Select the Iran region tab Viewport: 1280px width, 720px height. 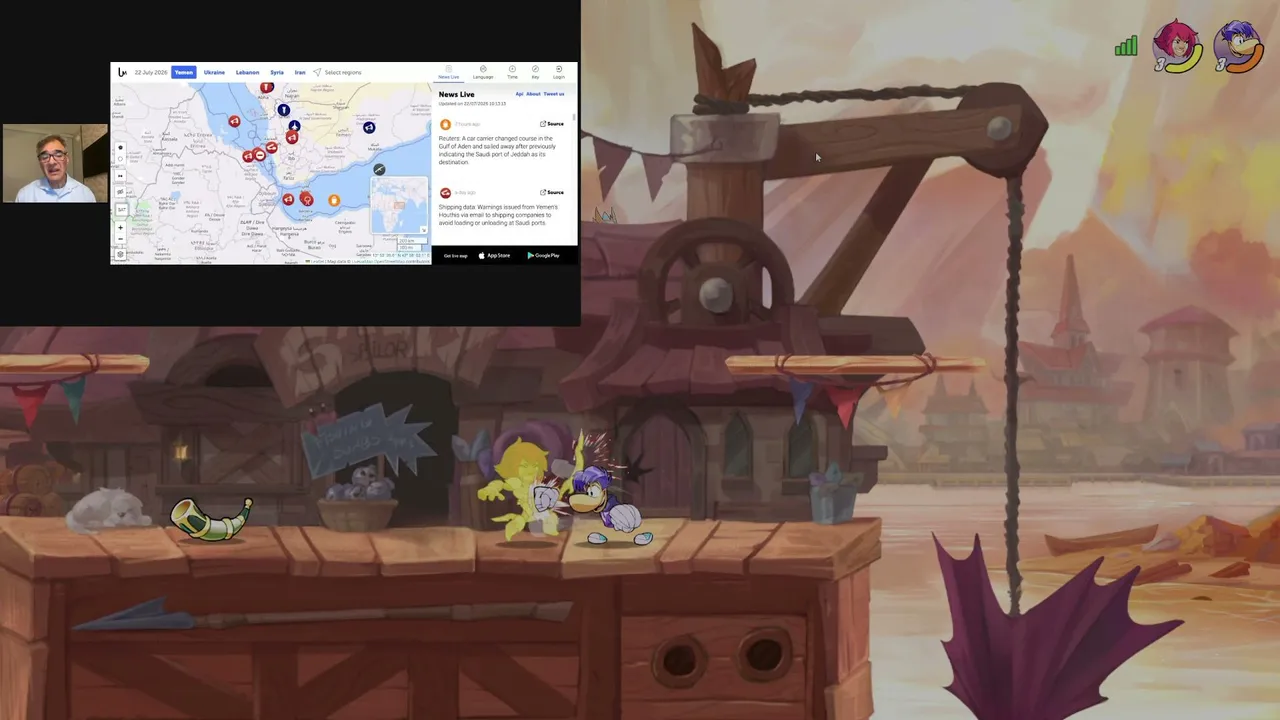point(300,72)
